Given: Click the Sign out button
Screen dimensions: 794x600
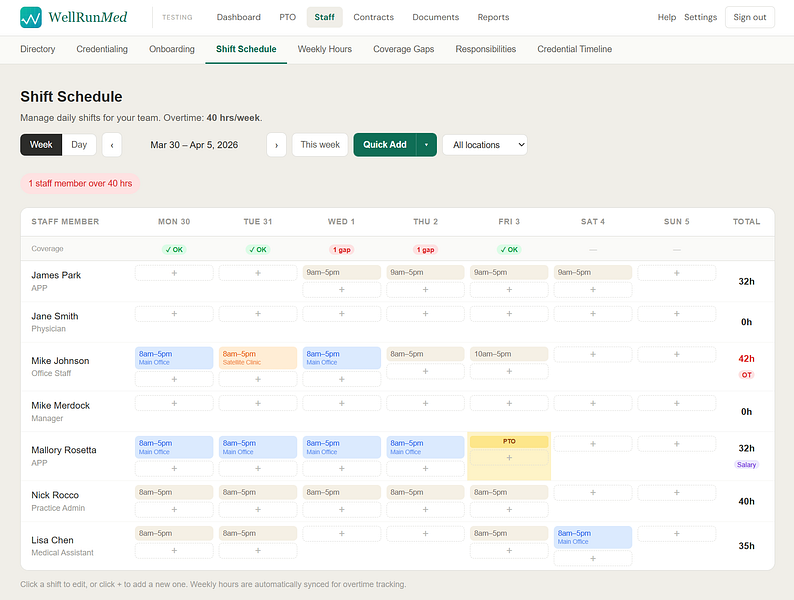Looking at the screenshot, I should tap(750, 17).
